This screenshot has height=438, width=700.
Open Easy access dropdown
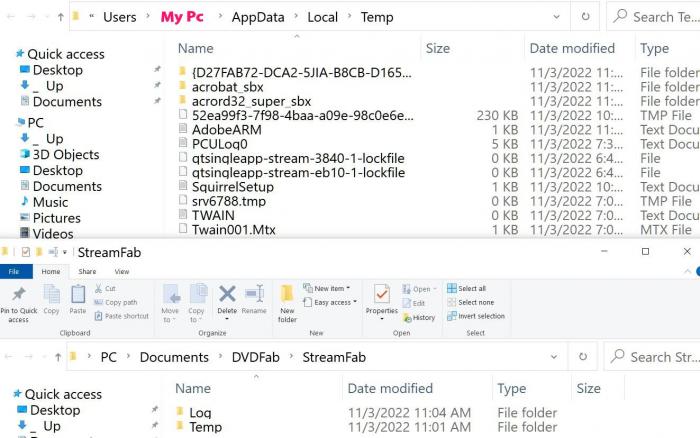coord(330,302)
